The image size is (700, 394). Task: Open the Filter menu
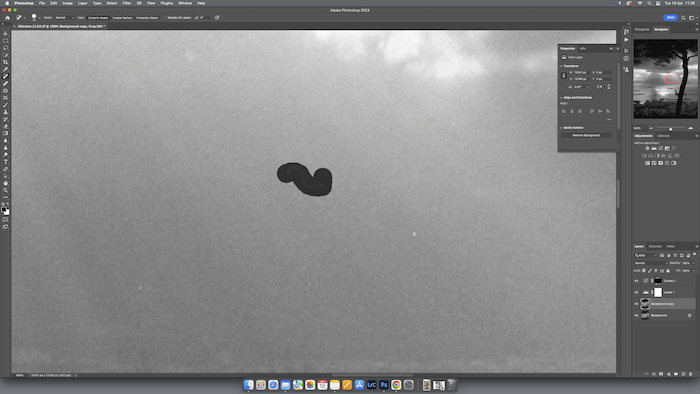click(x=127, y=3)
